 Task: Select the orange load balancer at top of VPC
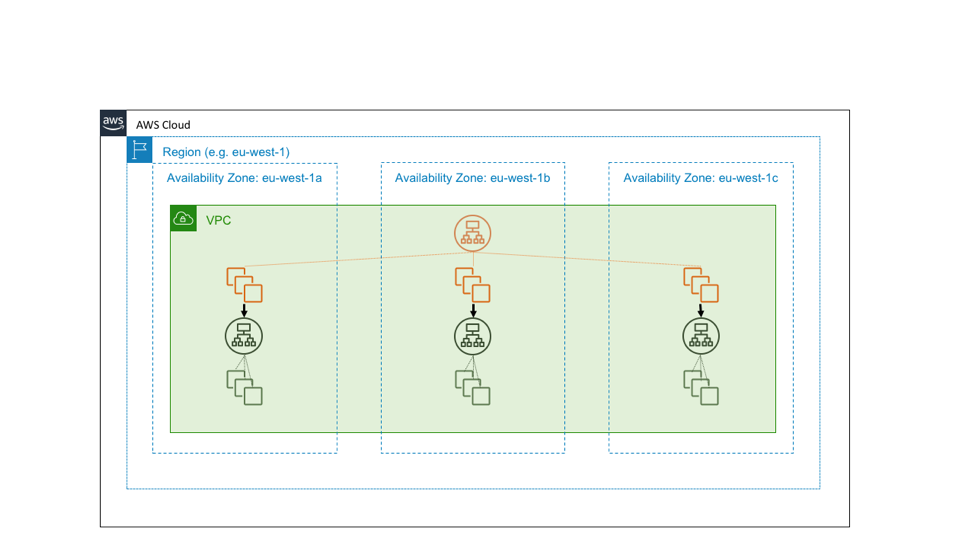472,233
